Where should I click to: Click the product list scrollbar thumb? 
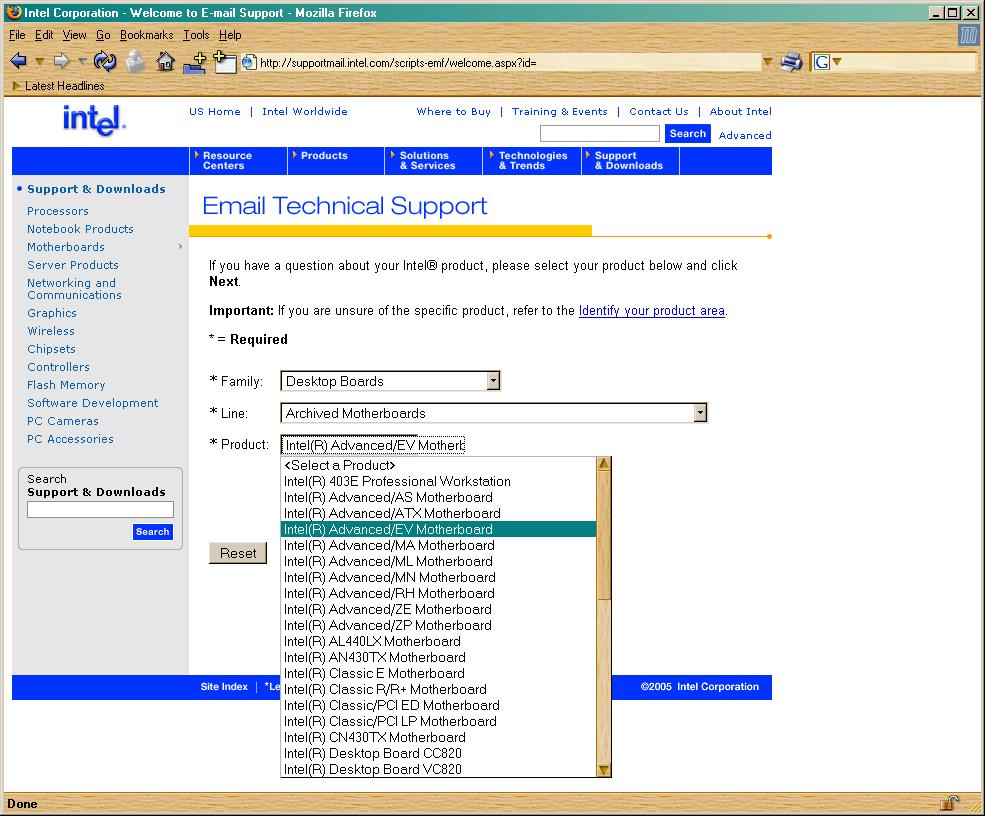(x=604, y=535)
